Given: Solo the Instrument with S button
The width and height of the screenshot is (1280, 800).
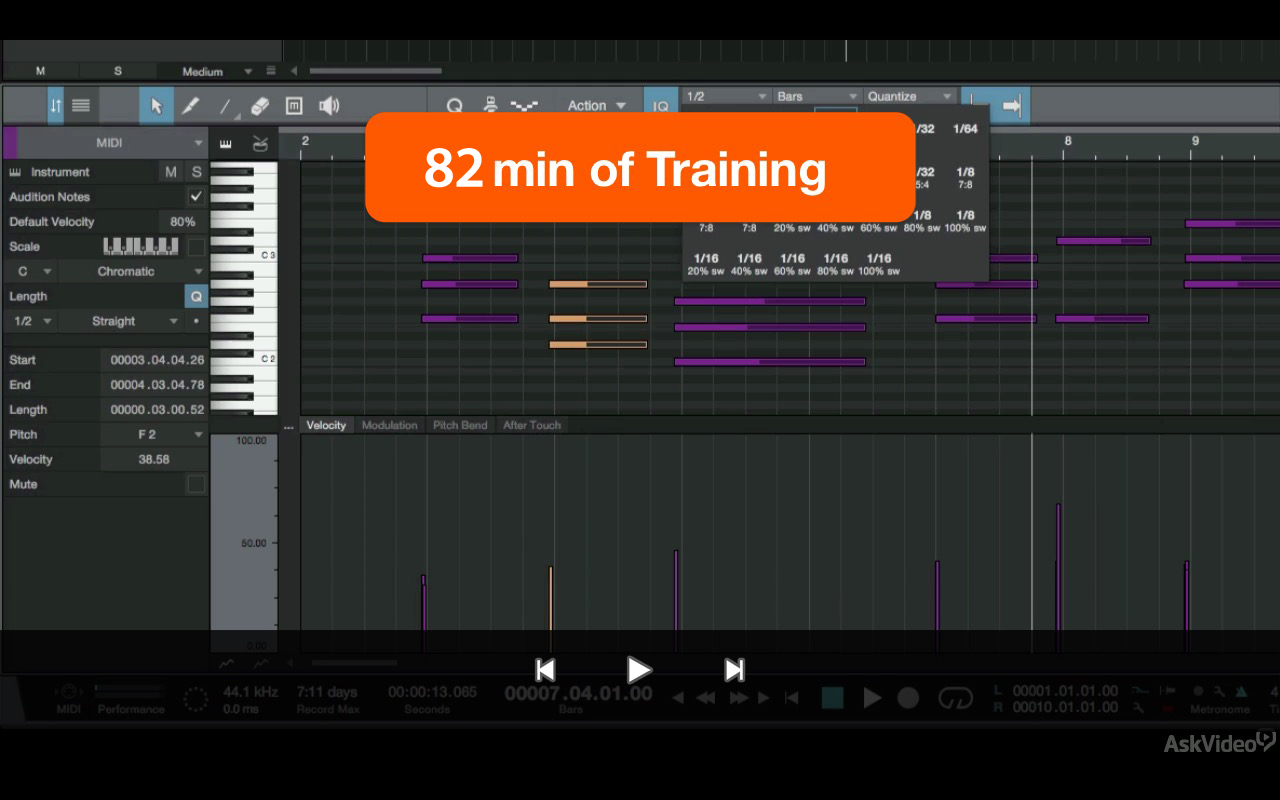Looking at the screenshot, I should pyautogui.click(x=196, y=172).
